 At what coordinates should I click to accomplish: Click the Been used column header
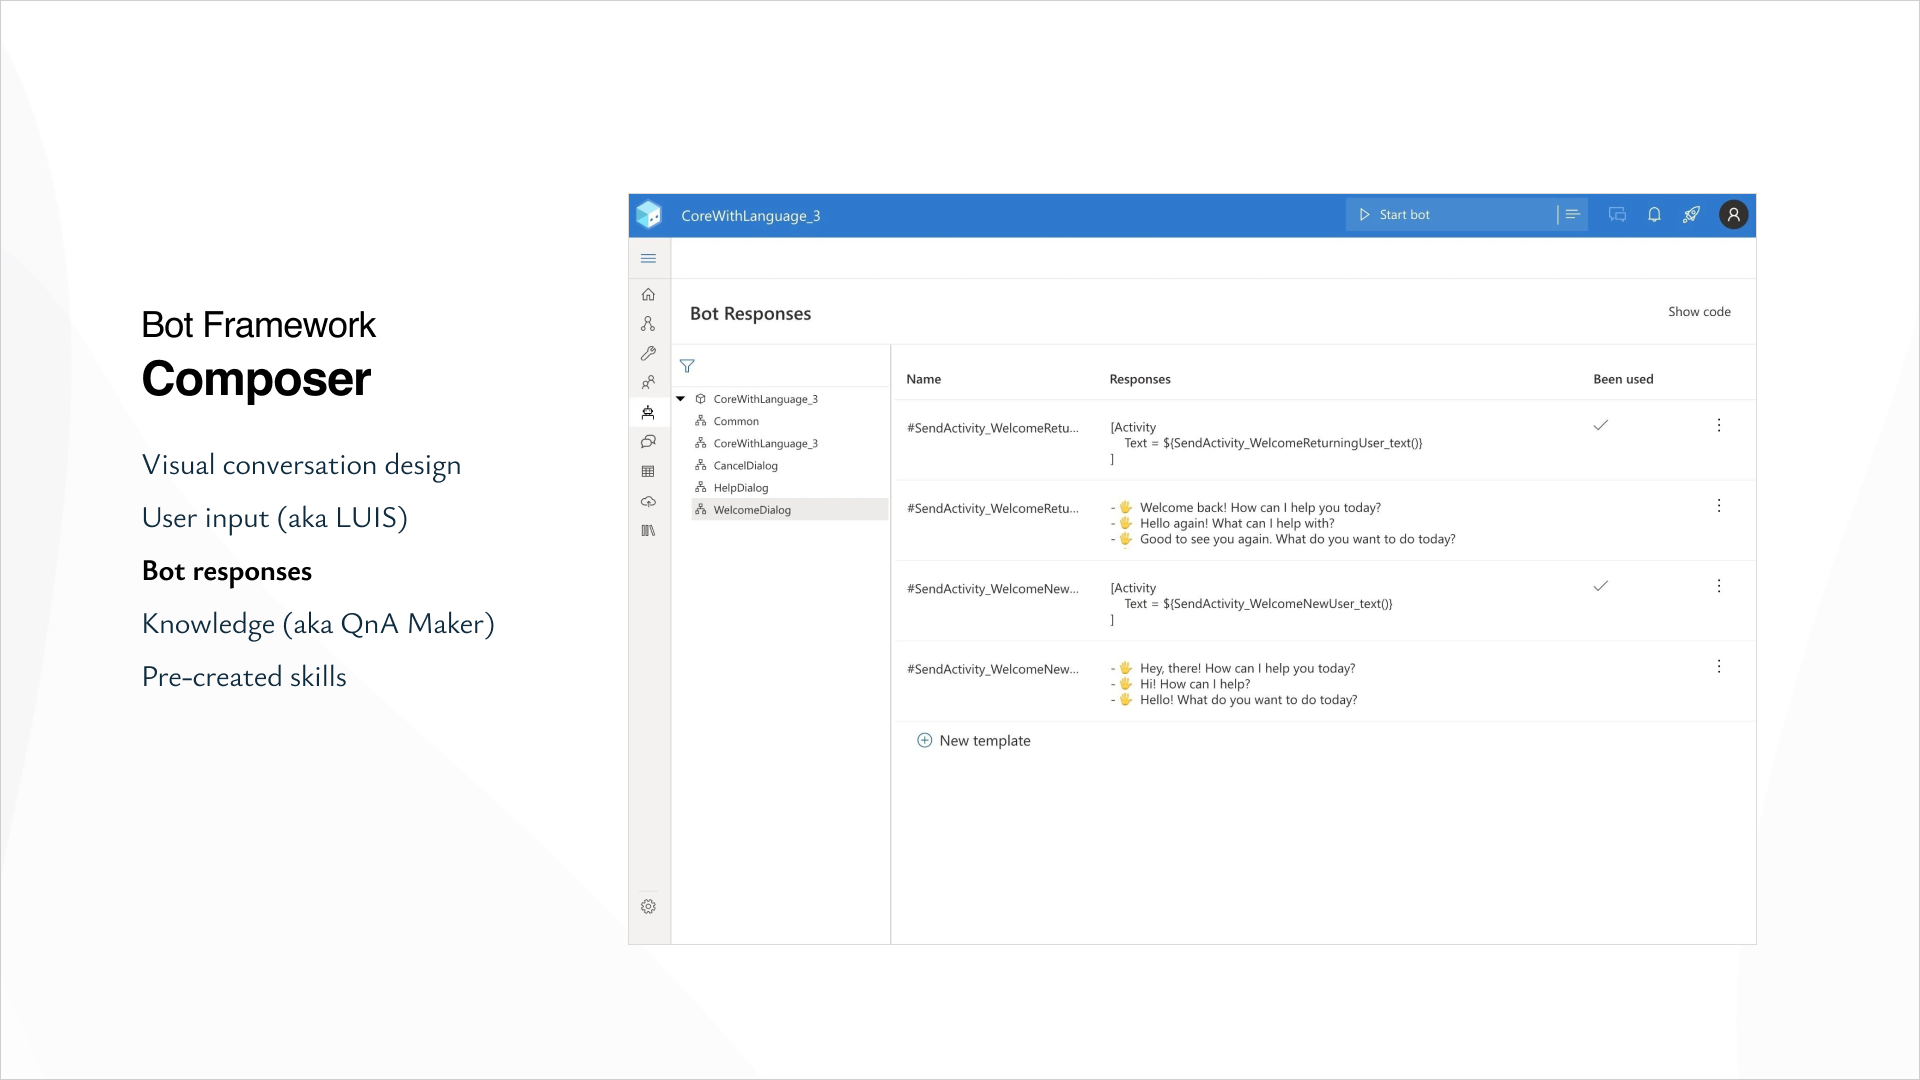click(x=1623, y=380)
